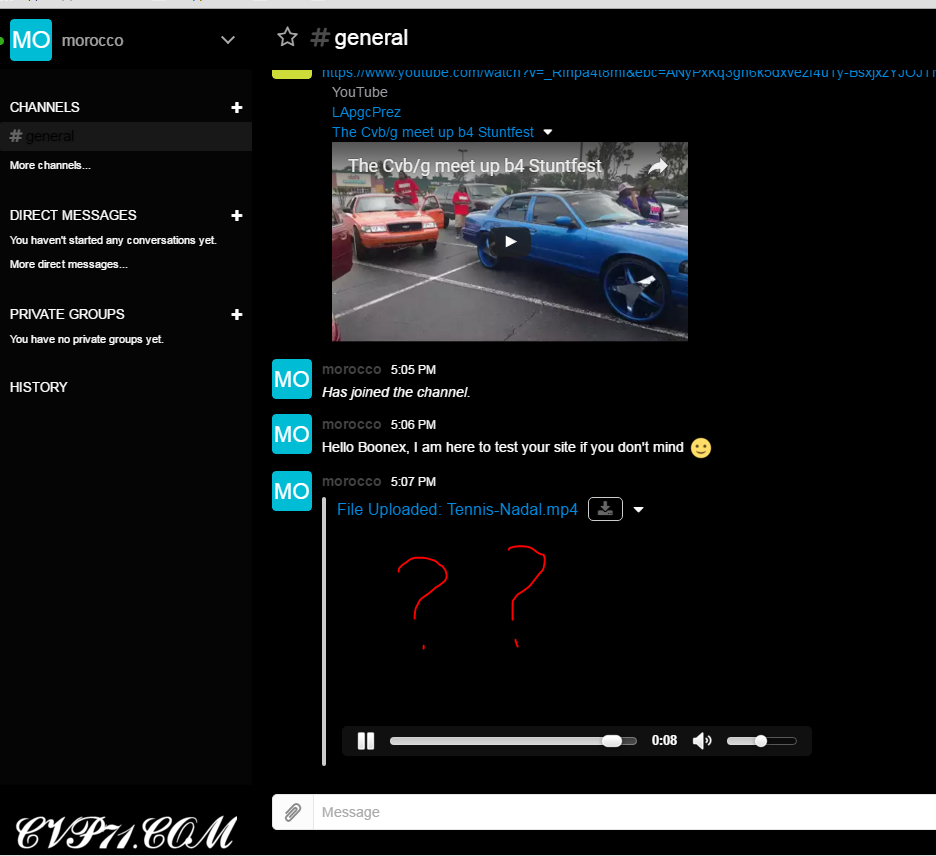Open the History section in sidebar
Viewport: 936px width, 856px height.
point(39,387)
